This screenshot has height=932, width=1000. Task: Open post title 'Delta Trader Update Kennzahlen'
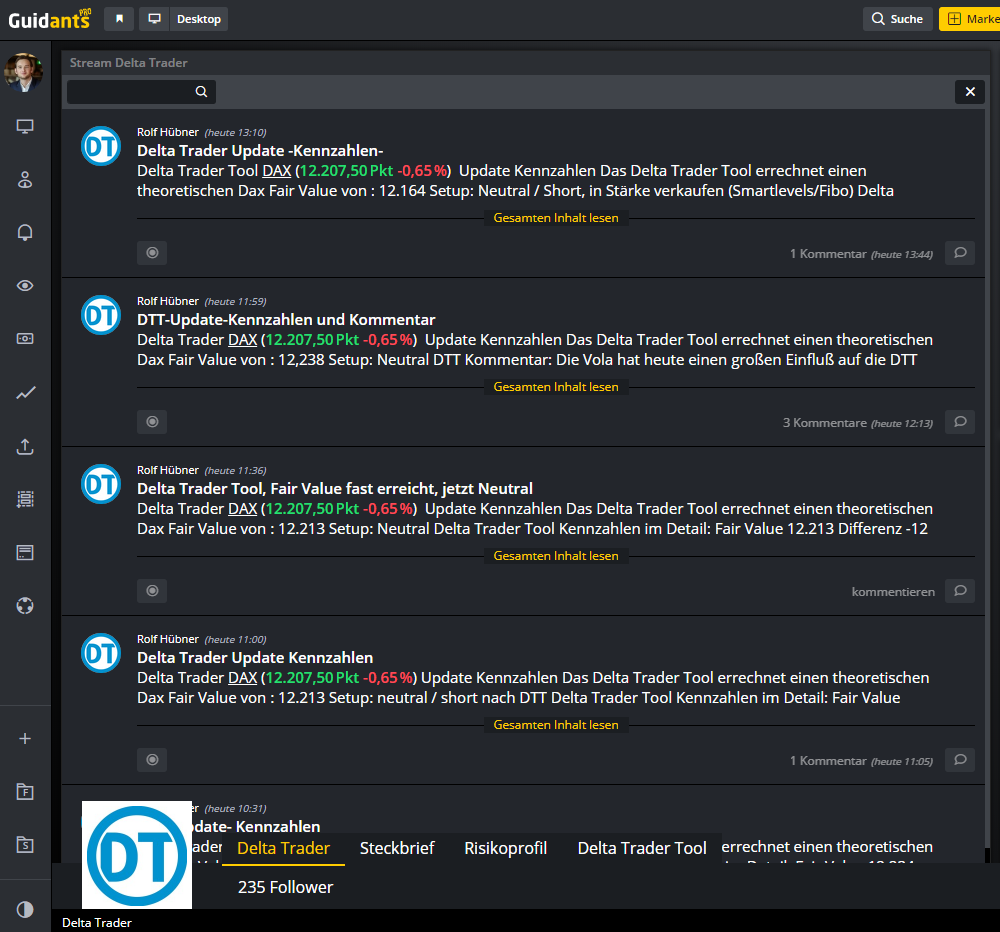click(255, 658)
